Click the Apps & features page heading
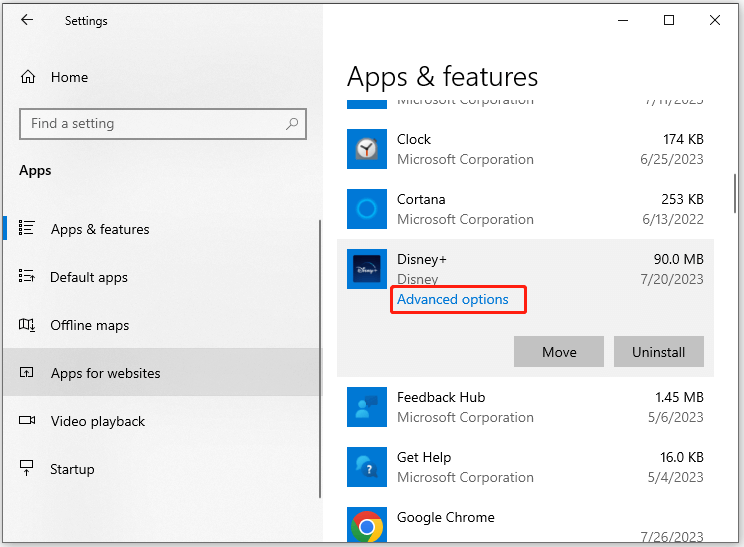The image size is (744, 547). click(442, 77)
